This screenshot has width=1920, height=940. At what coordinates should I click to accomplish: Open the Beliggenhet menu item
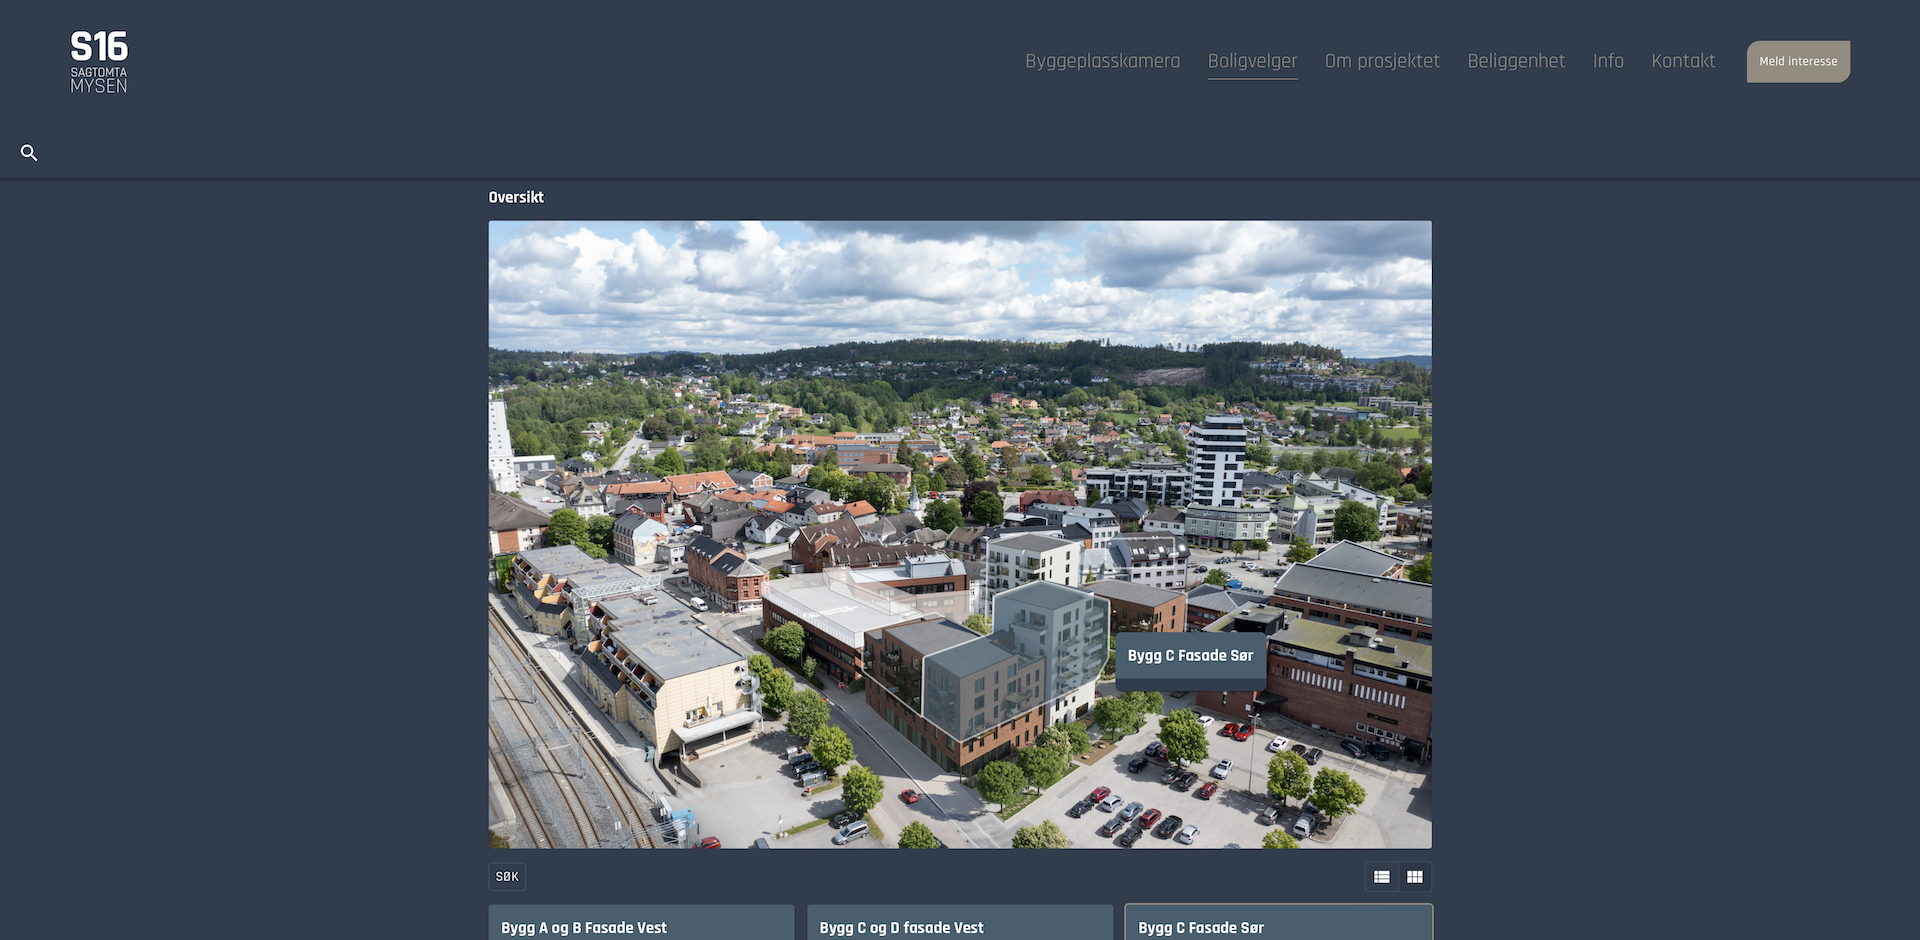point(1516,61)
